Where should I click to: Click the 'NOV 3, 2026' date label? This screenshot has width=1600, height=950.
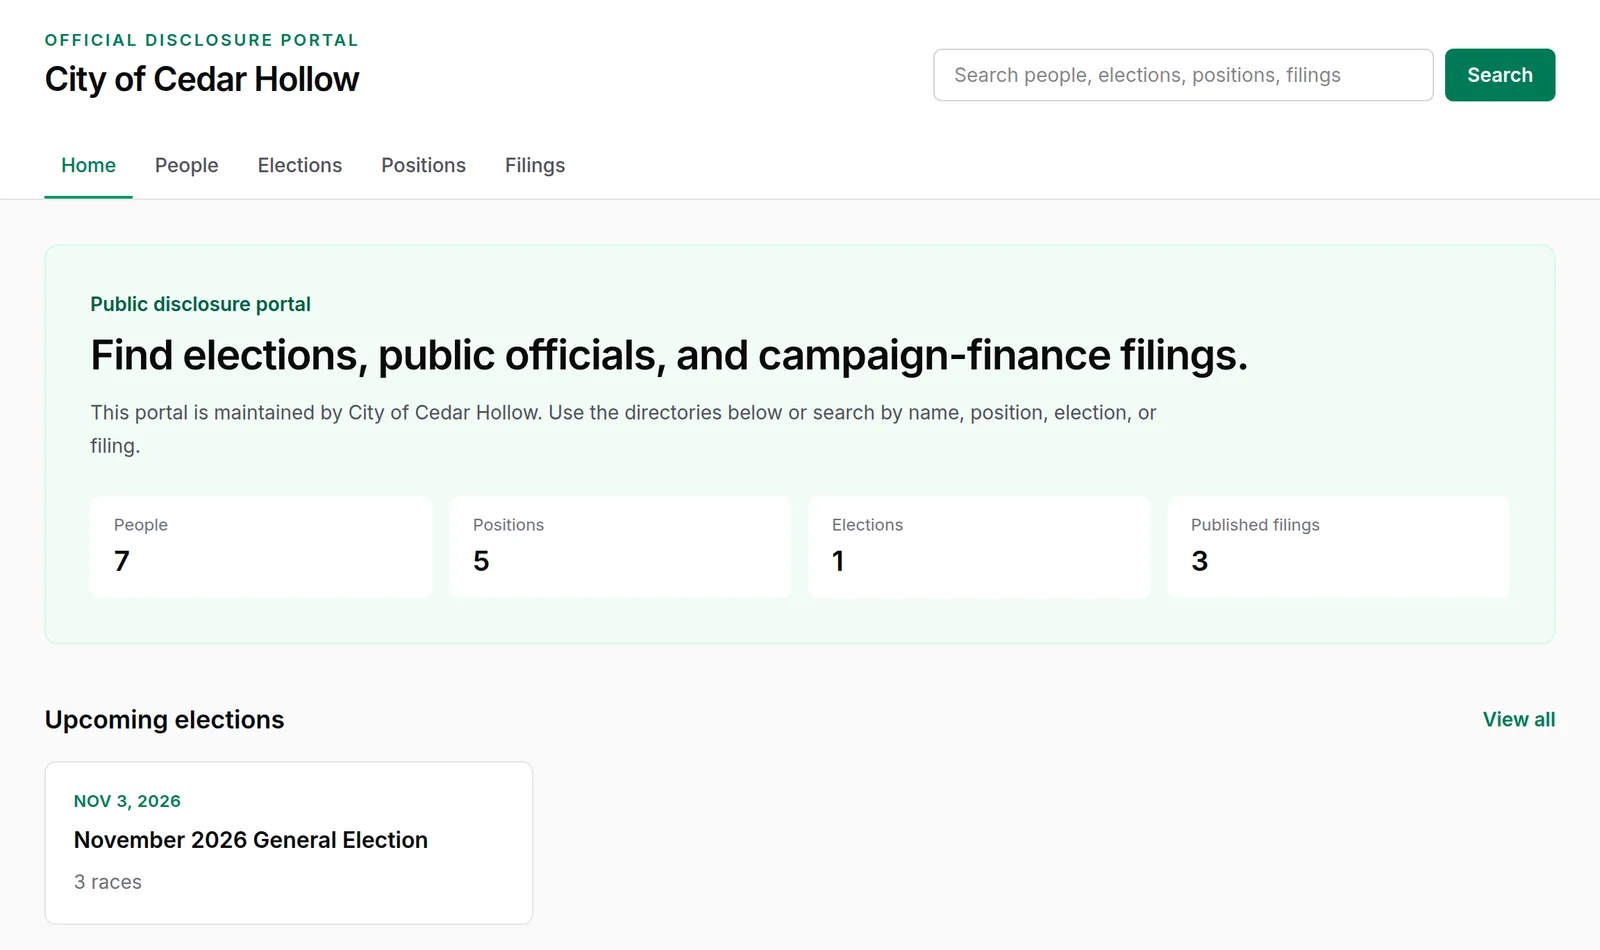pyautogui.click(x=127, y=801)
